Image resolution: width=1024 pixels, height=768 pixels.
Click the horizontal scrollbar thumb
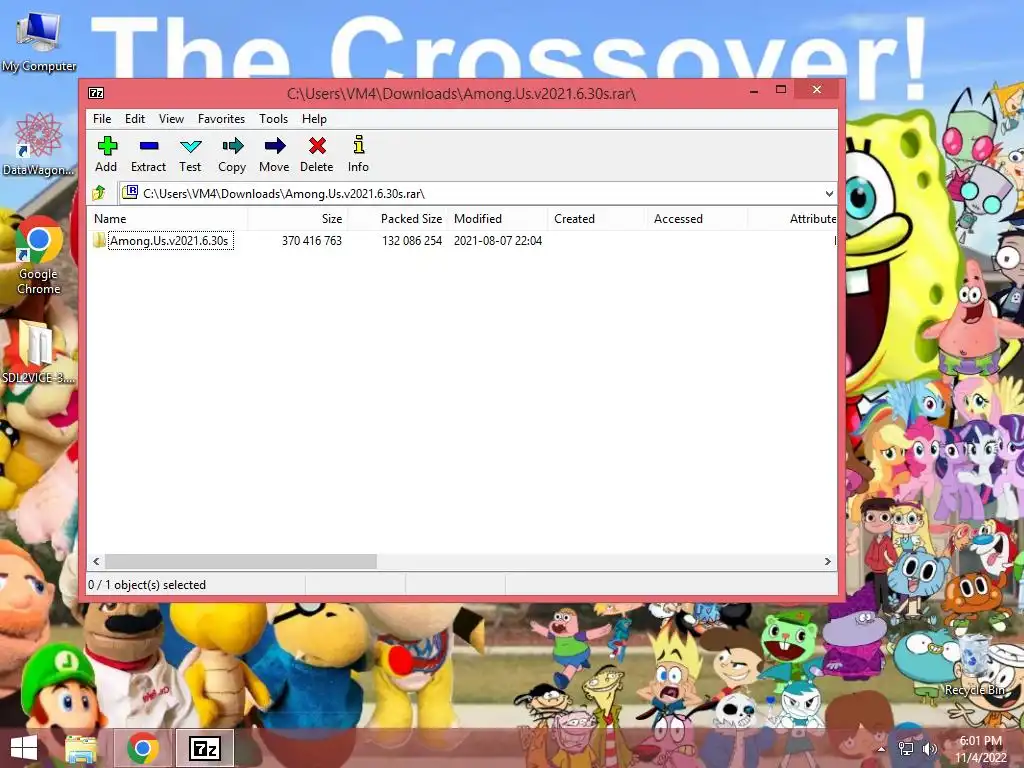[x=241, y=562]
